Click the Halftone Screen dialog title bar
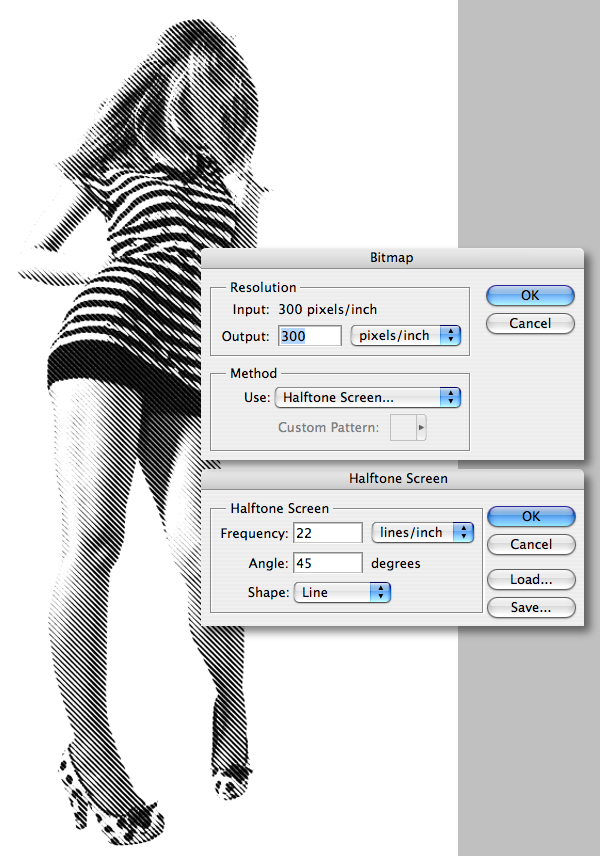This screenshot has height=856, width=600. [x=393, y=479]
